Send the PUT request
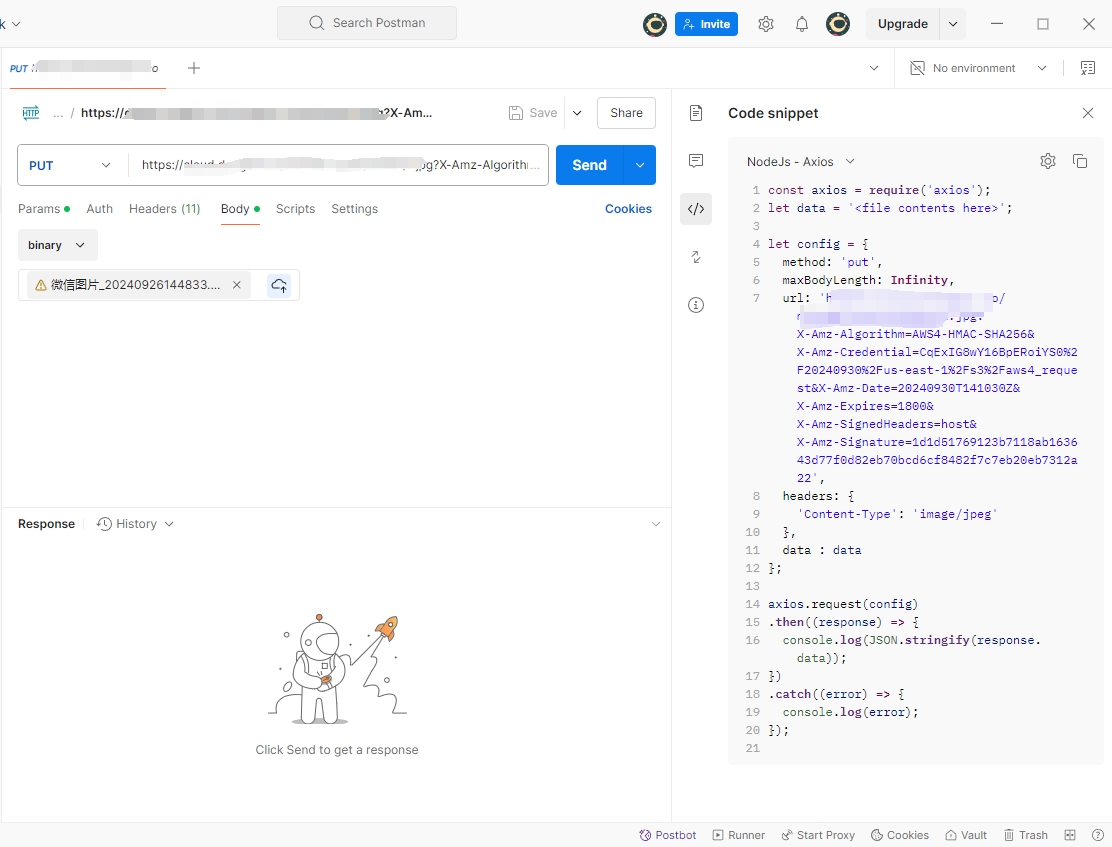The height and width of the screenshot is (847, 1112). 589,165
